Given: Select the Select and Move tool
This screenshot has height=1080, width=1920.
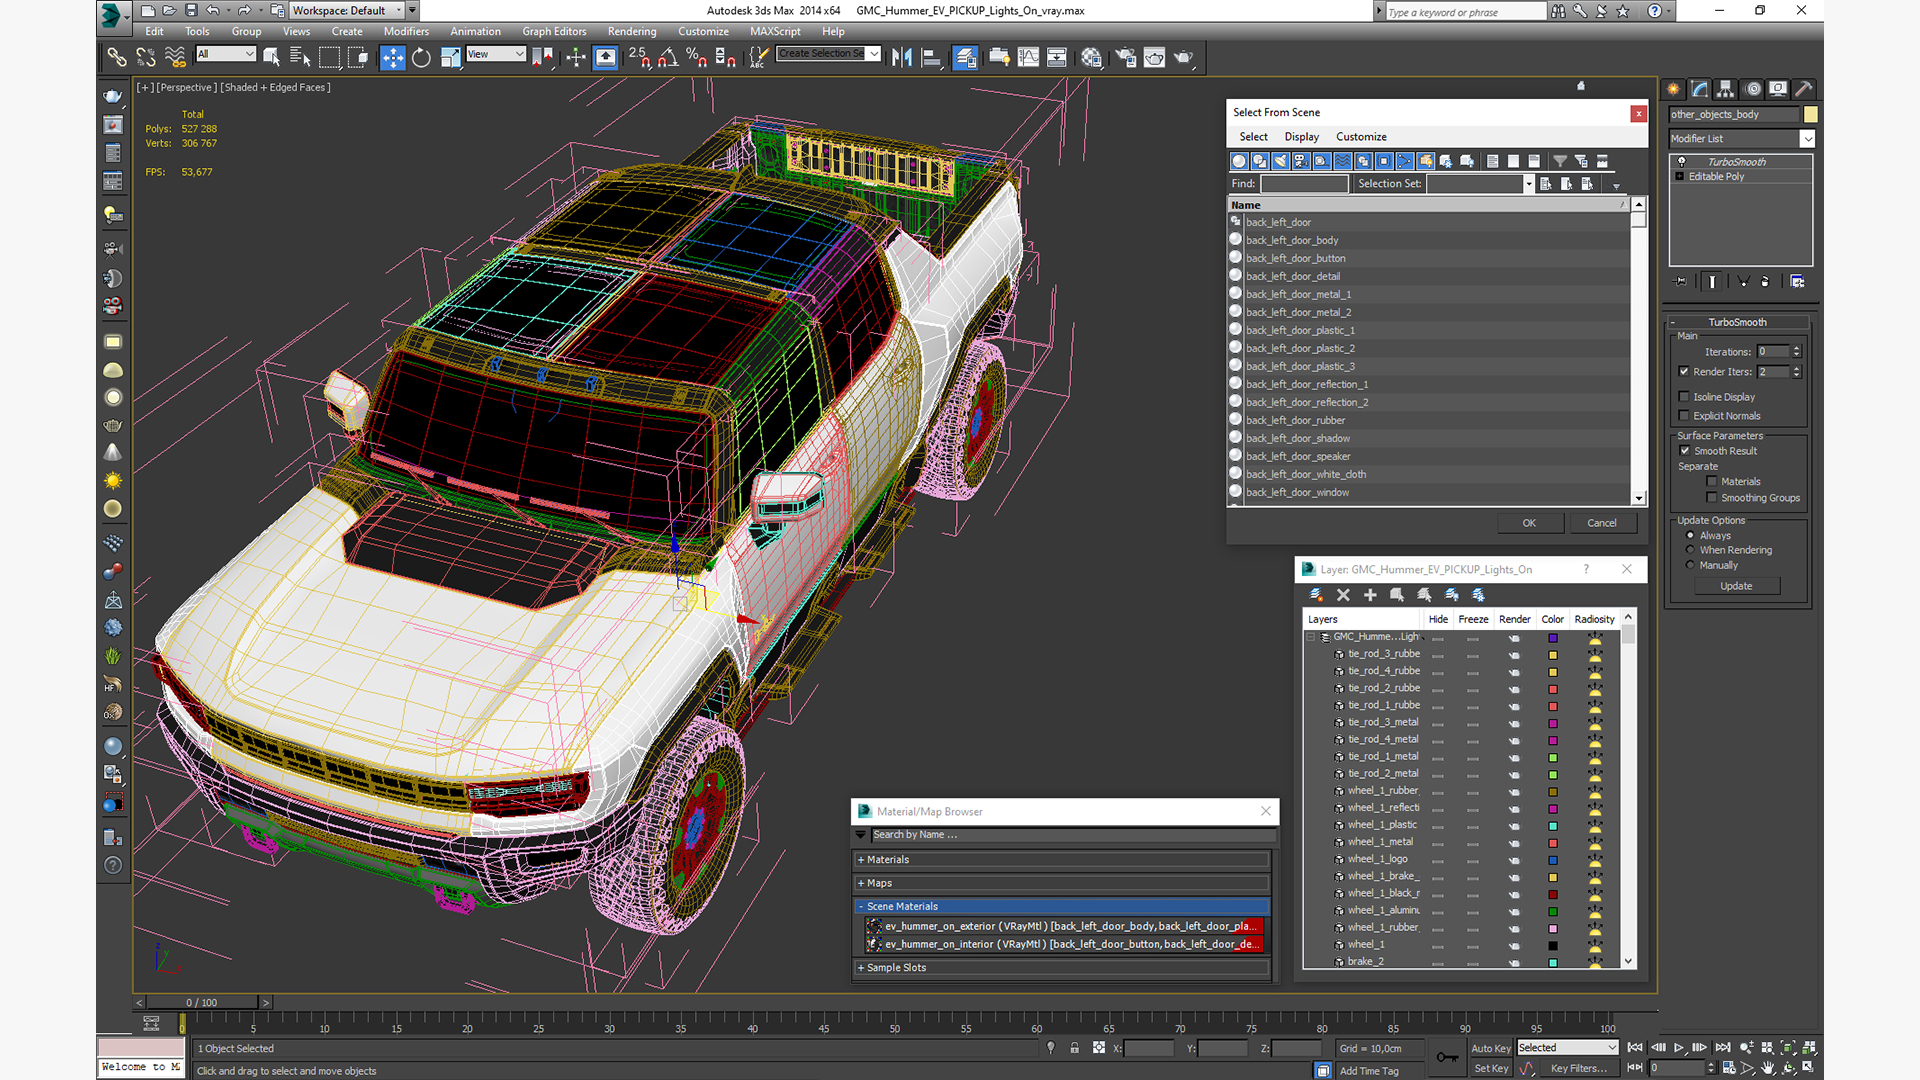Looking at the screenshot, I should pyautogui.click(x=393, y=58).
